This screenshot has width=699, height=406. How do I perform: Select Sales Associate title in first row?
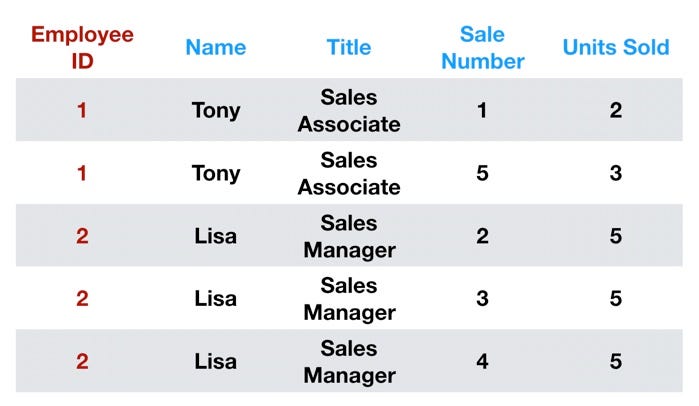(x=349, y=111)
